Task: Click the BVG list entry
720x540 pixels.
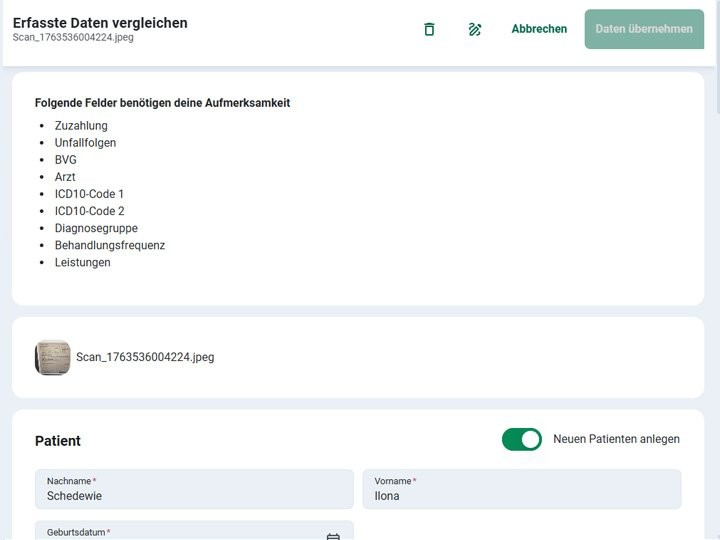Action: [x=66, y=160]
